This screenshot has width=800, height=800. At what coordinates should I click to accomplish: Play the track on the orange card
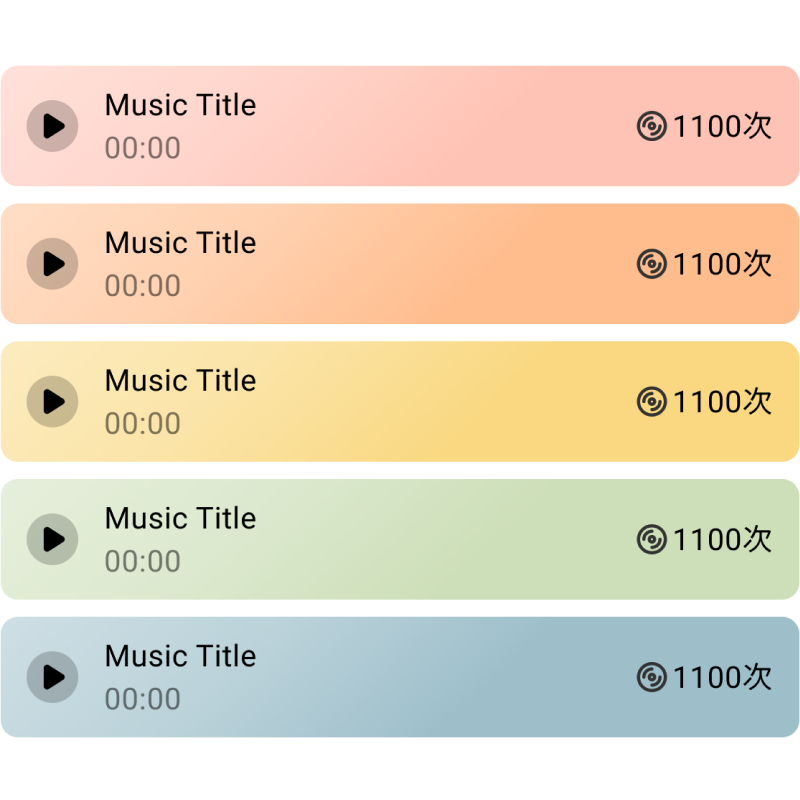pos(53,264)
